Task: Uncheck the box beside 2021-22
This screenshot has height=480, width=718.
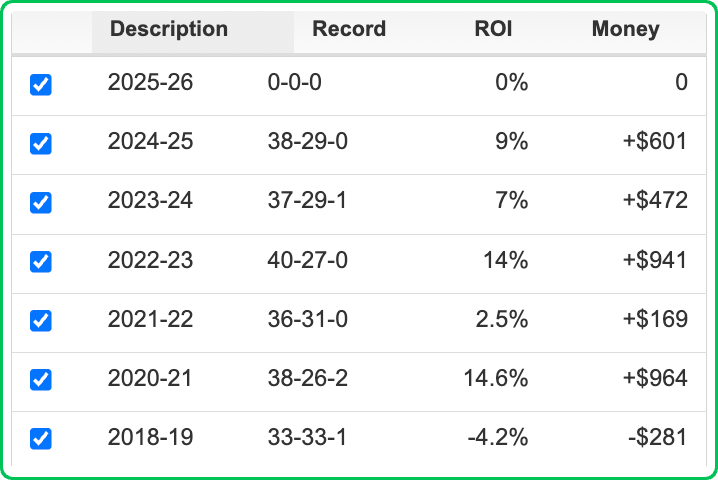Action: [41, 321]
